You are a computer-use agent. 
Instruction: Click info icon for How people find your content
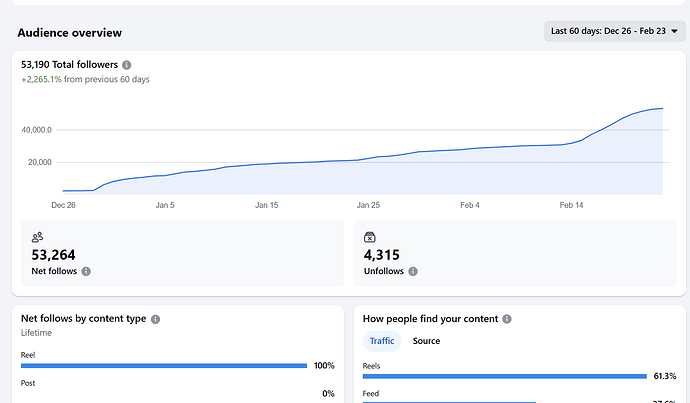(x=507, y=319)
